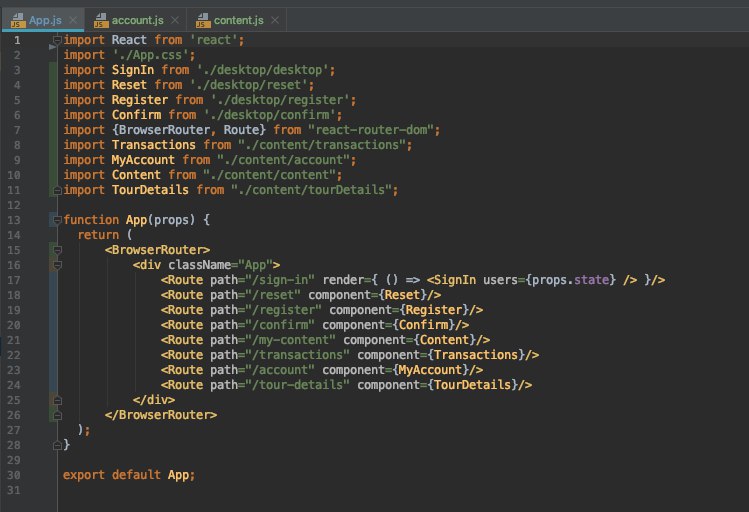Place cursor on export default App line
This screenshot has width=749, height=512.
point(128,474)
